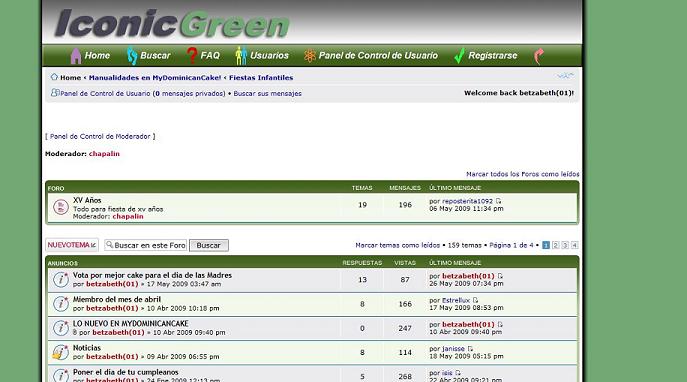Click the magnifier icon in forum search box
Viewport: 687px width, 382px height.
110,245
